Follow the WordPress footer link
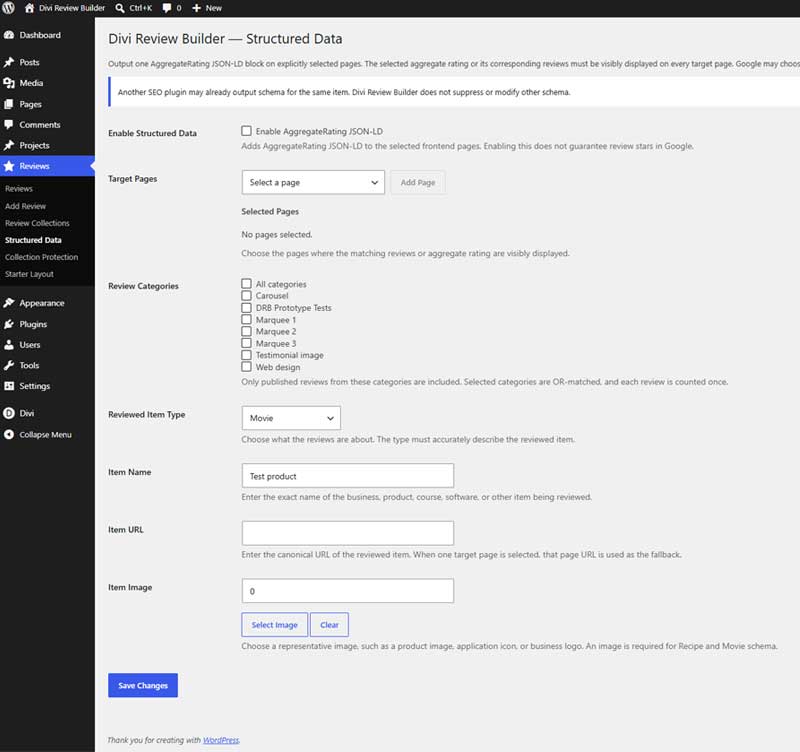800x752 pixels. pos(221,740)
